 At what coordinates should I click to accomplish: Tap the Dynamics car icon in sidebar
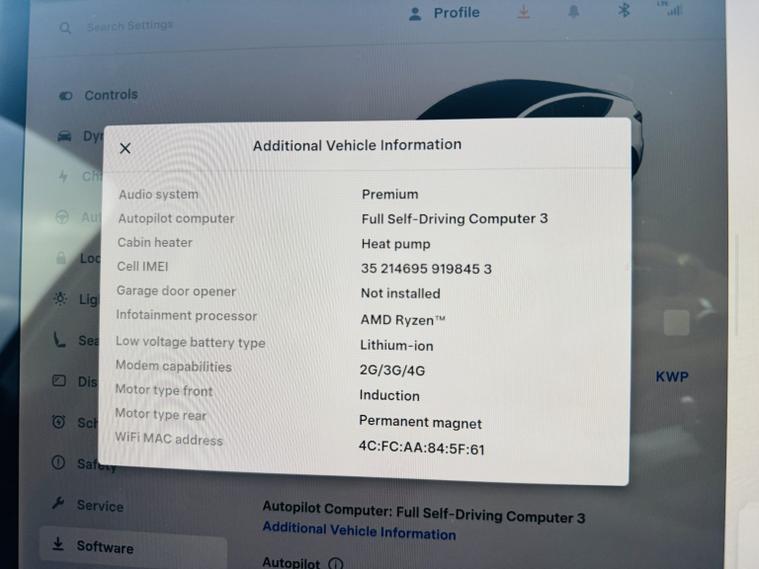pos(65,136)
